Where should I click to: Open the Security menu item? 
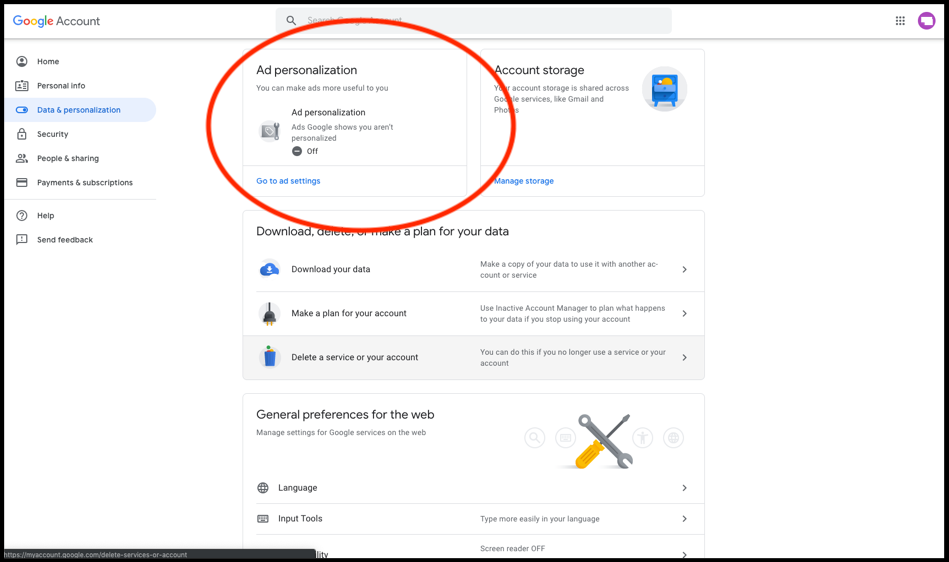(80, 134)
